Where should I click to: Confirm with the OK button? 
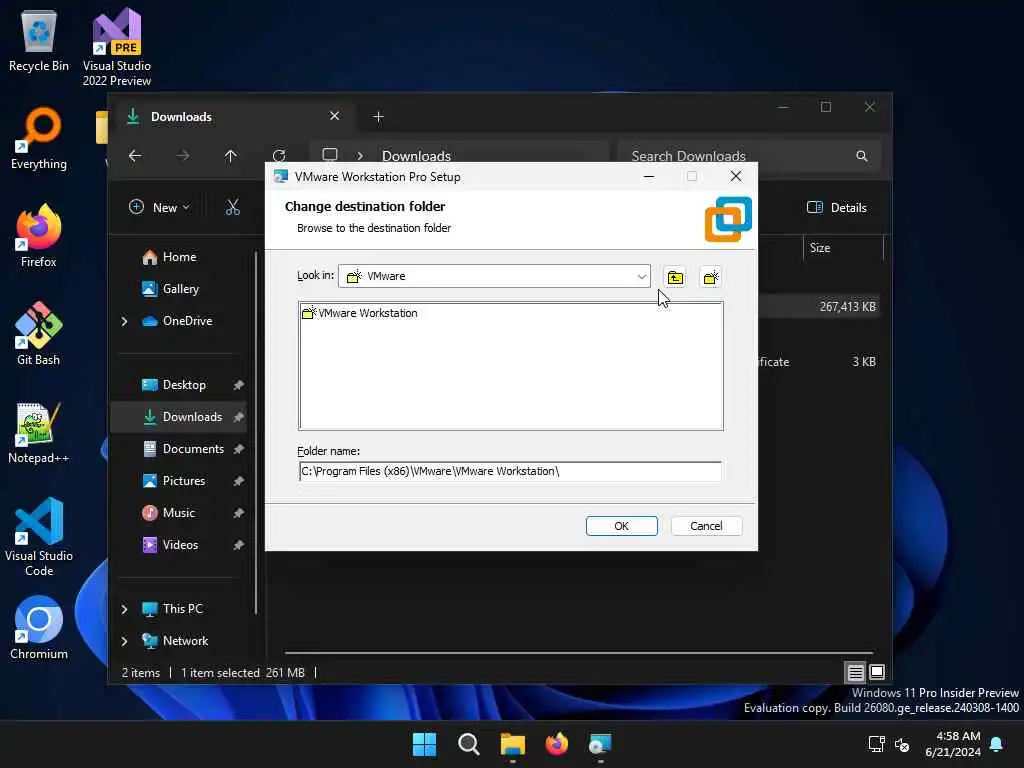621,526
